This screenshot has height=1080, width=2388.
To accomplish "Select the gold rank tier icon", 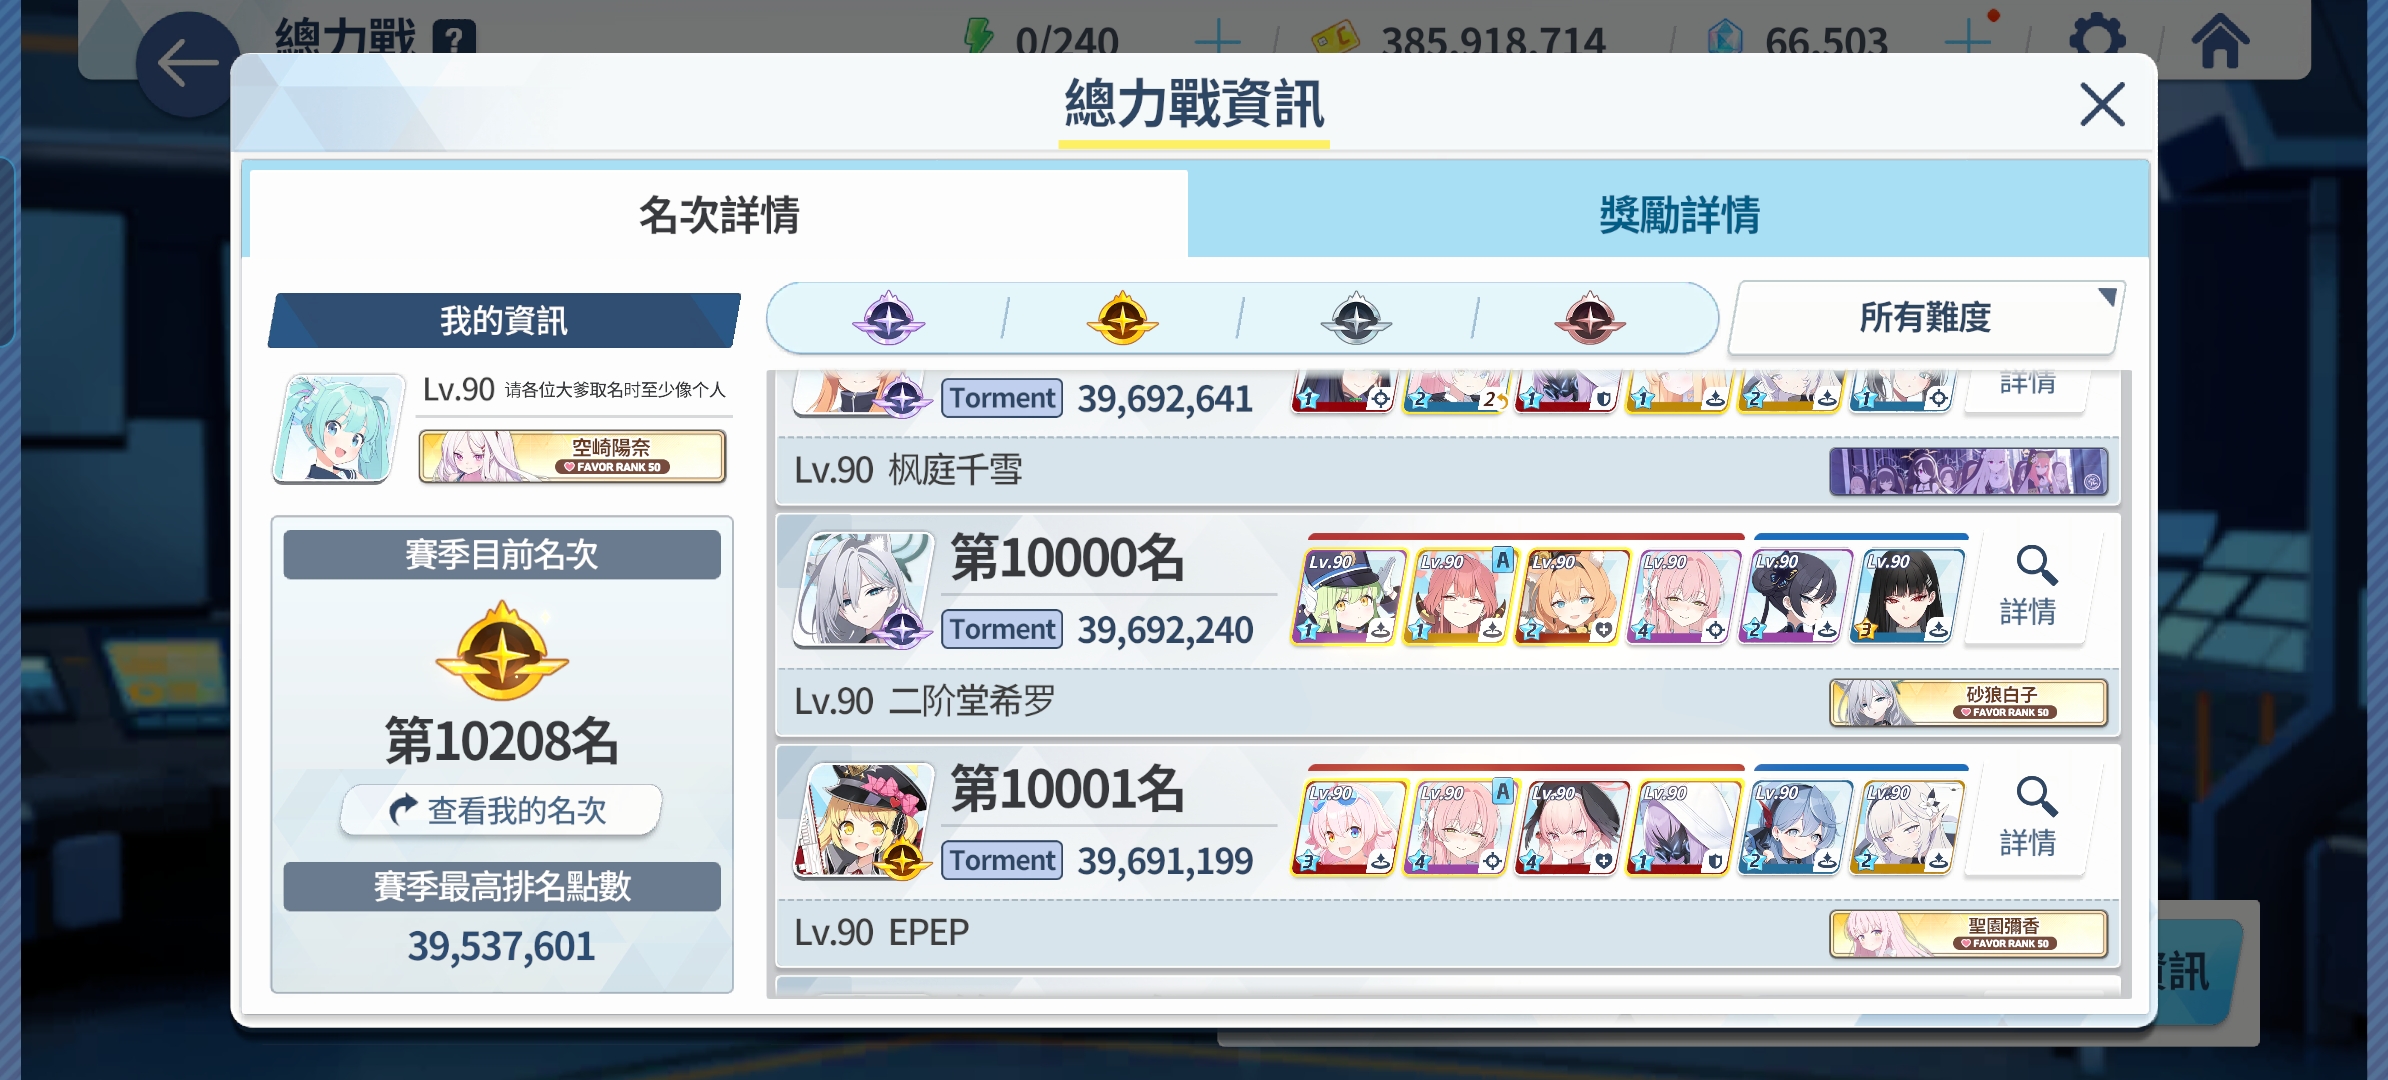I will [1122, 319].
